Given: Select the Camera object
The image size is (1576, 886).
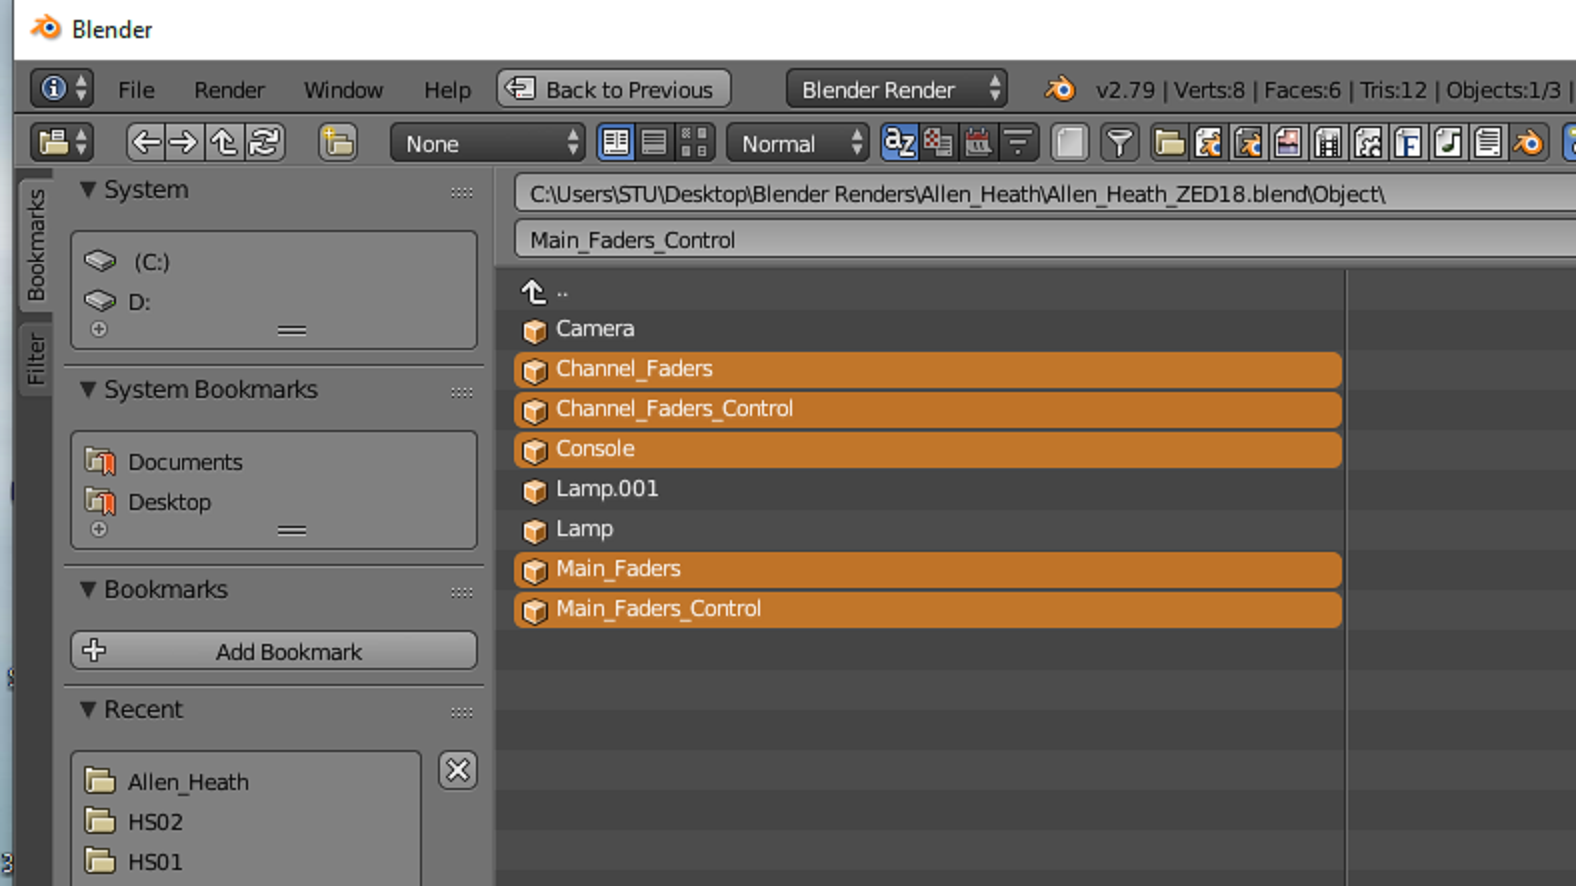Looking at the screenshot, I should [928, 329].
